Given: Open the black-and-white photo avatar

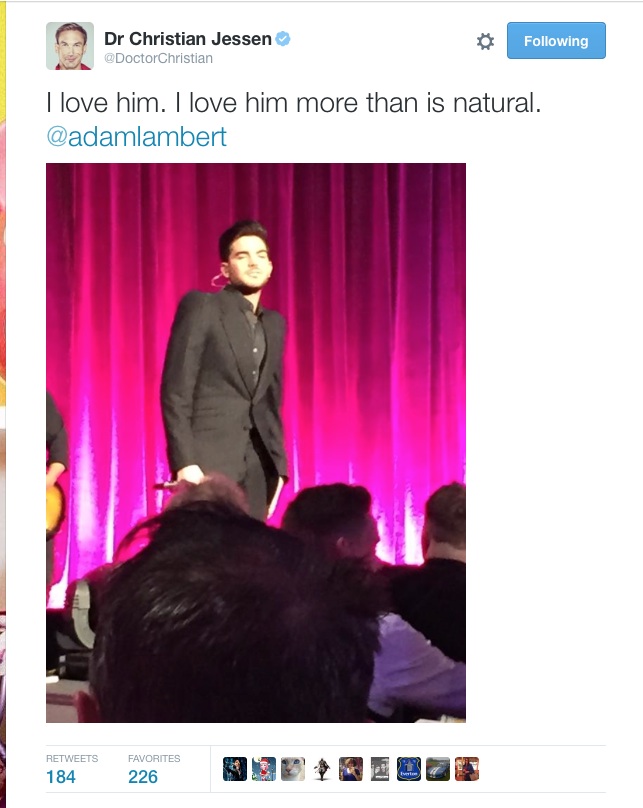Looking at the screenshot, I should 380,769.
